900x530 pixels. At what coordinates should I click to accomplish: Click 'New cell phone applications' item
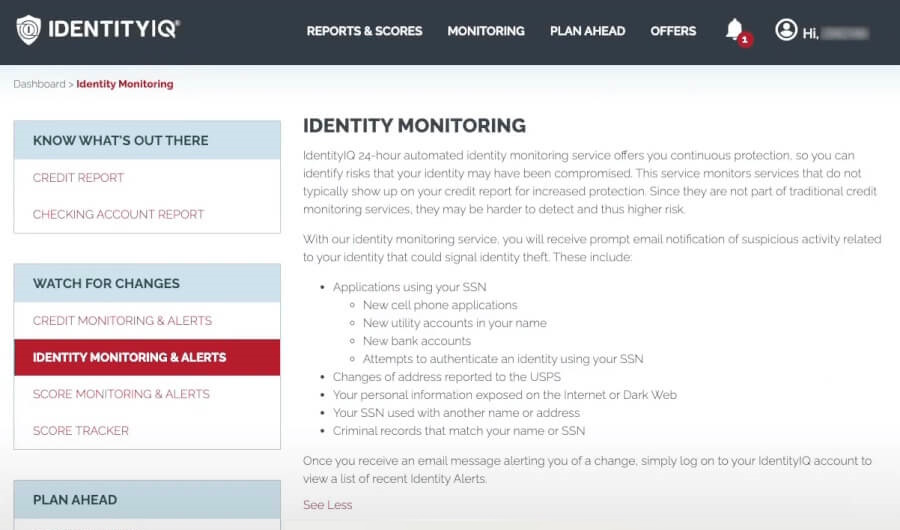point(440,305)
